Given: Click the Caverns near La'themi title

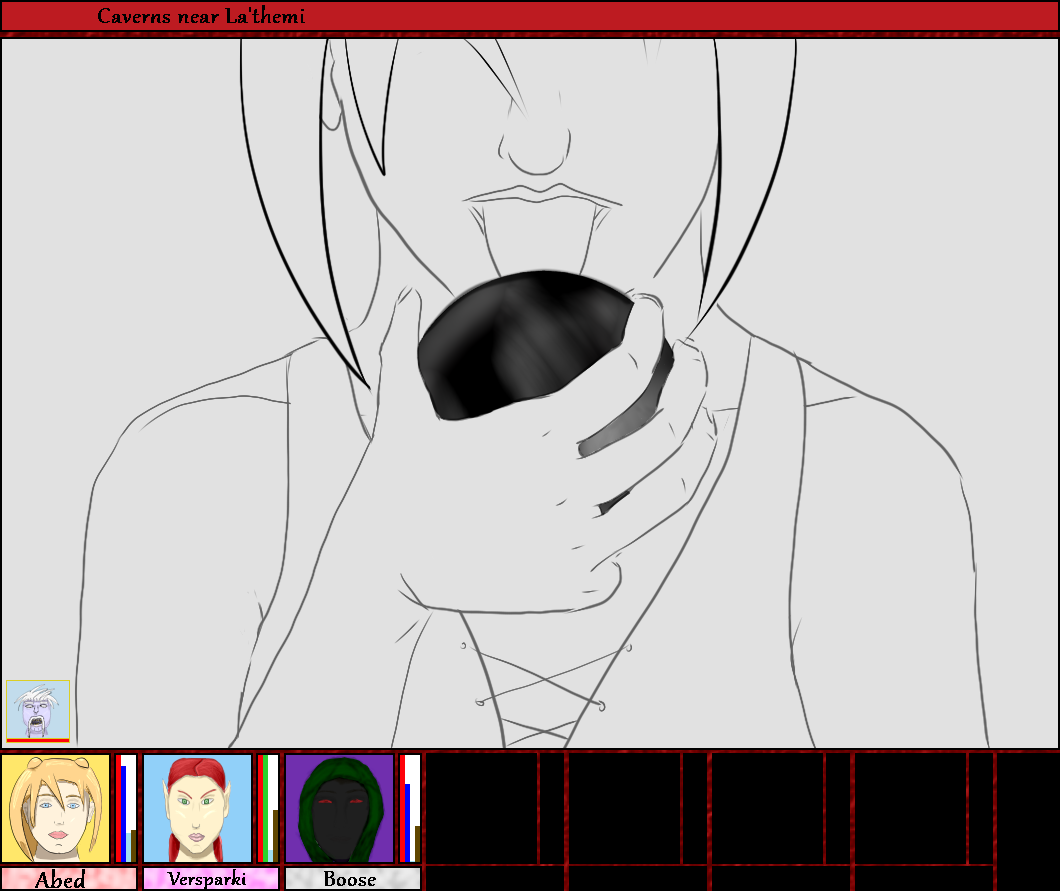Looking at the screenshot, I should tap(201, 16).
